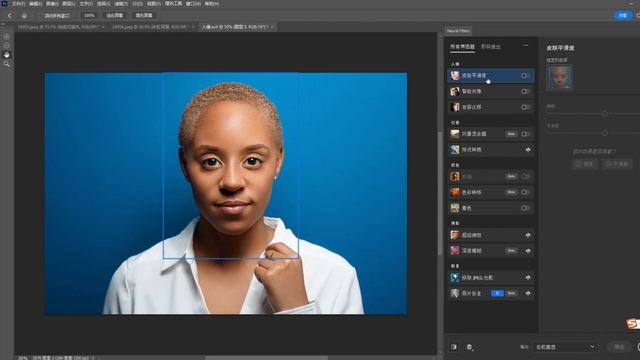
Task: Click the 样式转换 filter thumbnail icon
Action: [x=455, y=150]
